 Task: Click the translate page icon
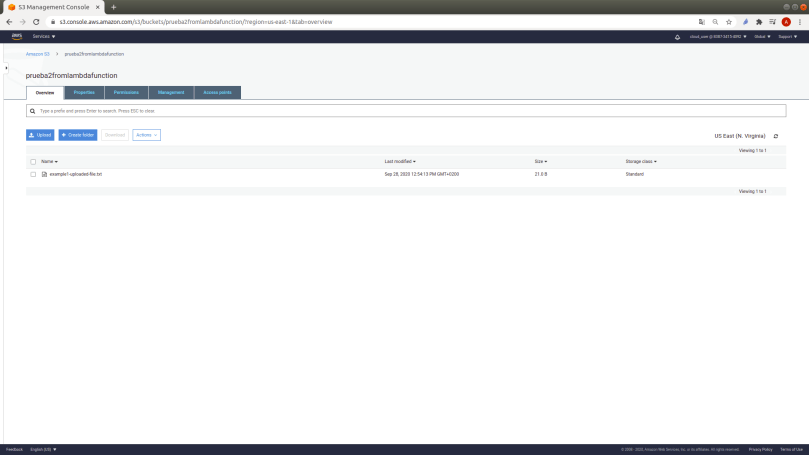point(701,21)
